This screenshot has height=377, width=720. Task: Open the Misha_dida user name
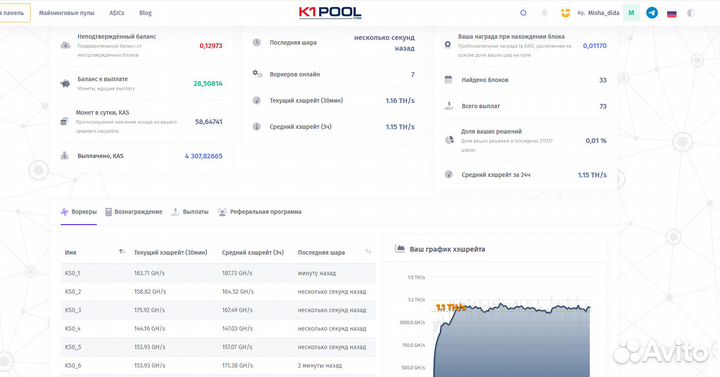[x=603, y=13]
